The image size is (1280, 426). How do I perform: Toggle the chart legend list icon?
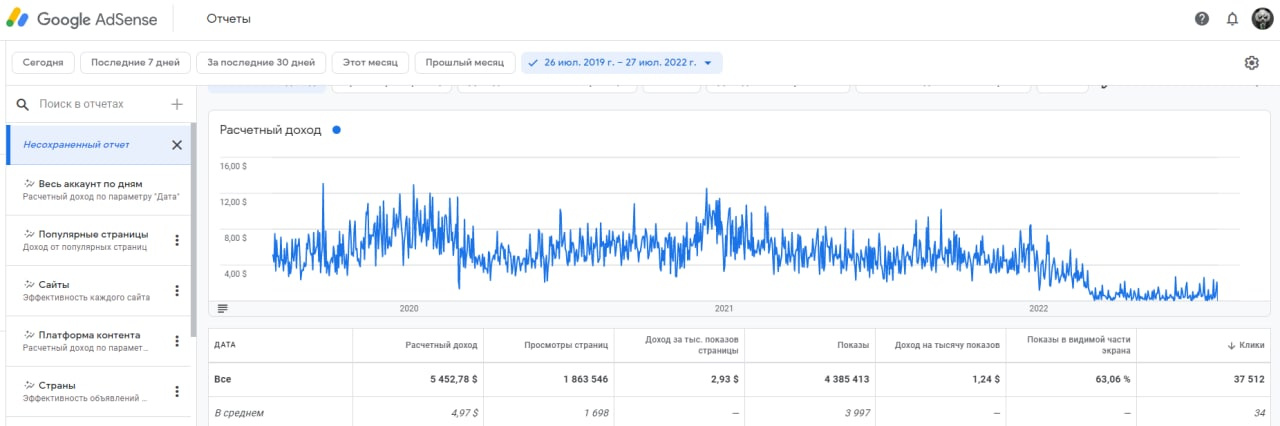(x=222, y=308)
